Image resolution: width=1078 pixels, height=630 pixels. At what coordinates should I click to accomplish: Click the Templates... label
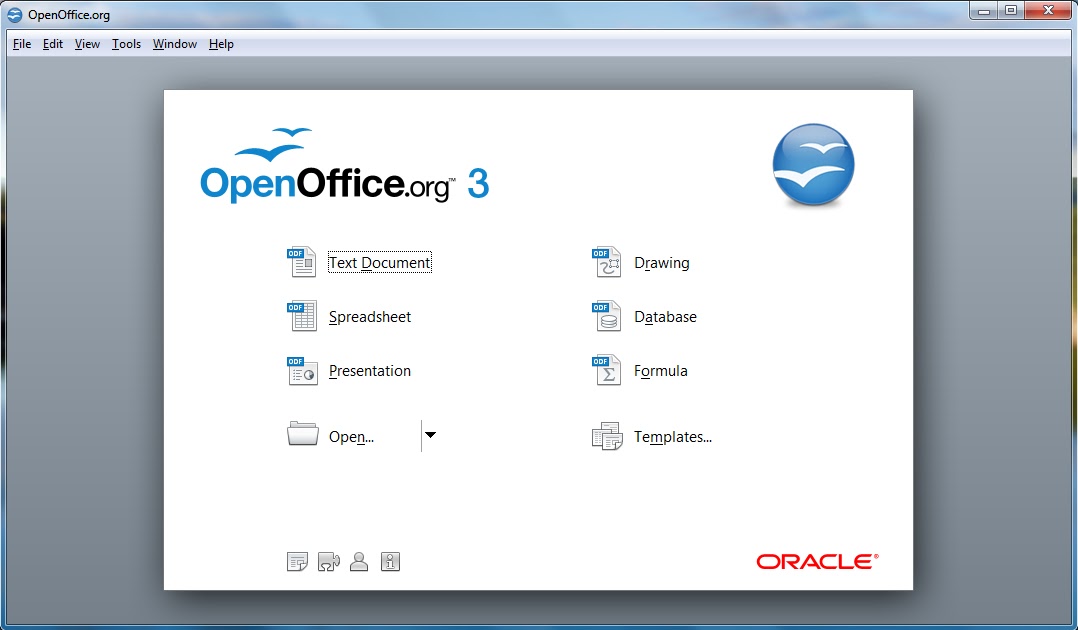pos(672,437)
